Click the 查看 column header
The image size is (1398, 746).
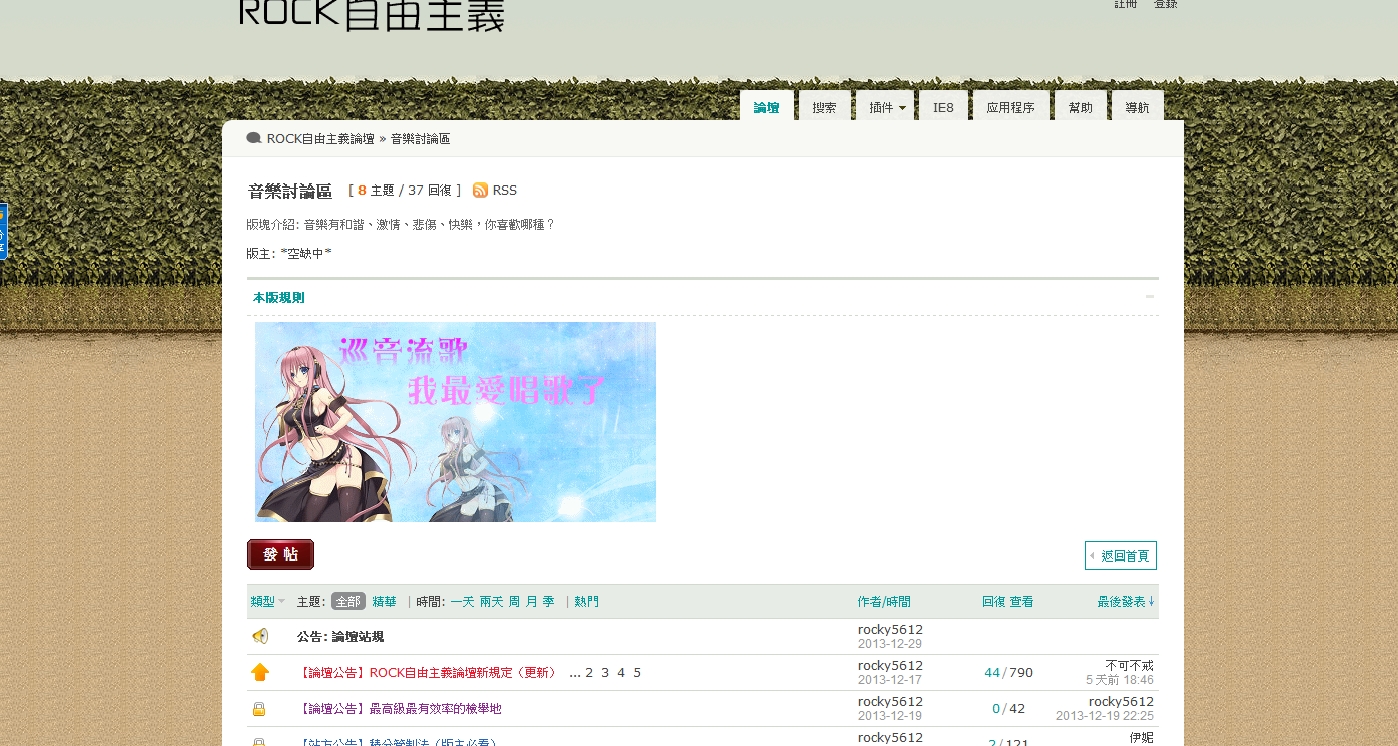point(1021,601)
